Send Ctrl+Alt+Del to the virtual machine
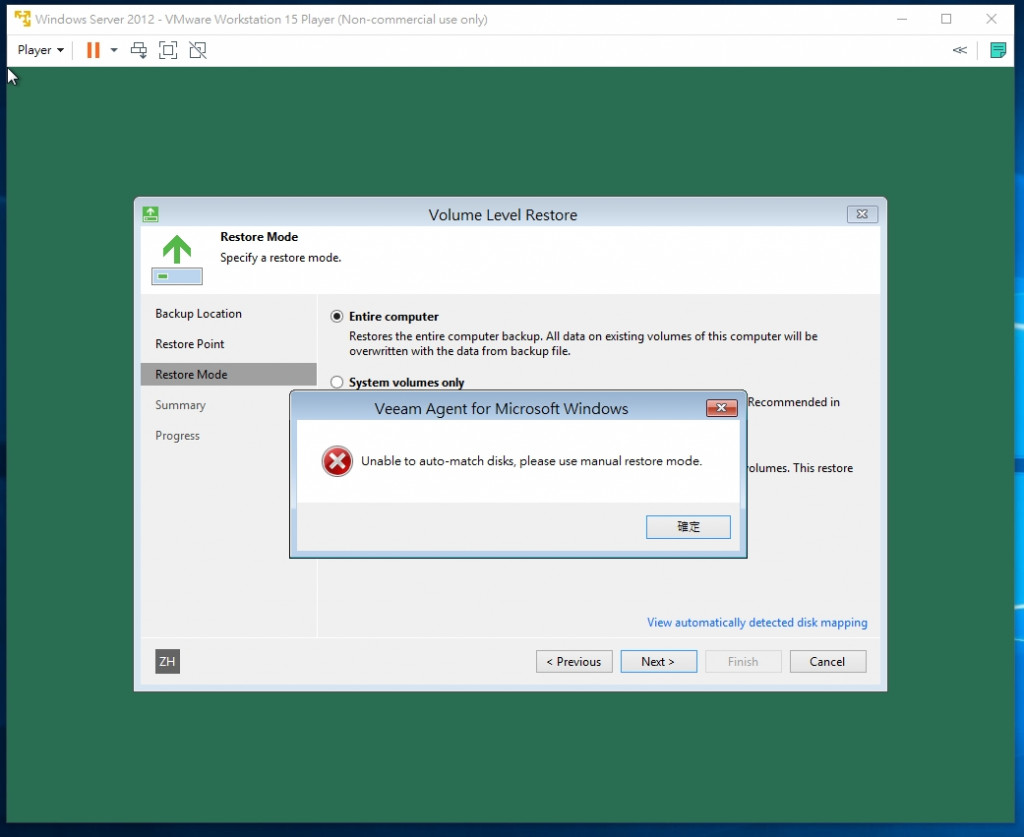Image resolution: width=1024 pixels, height=837 pixels. coord(138,50)
